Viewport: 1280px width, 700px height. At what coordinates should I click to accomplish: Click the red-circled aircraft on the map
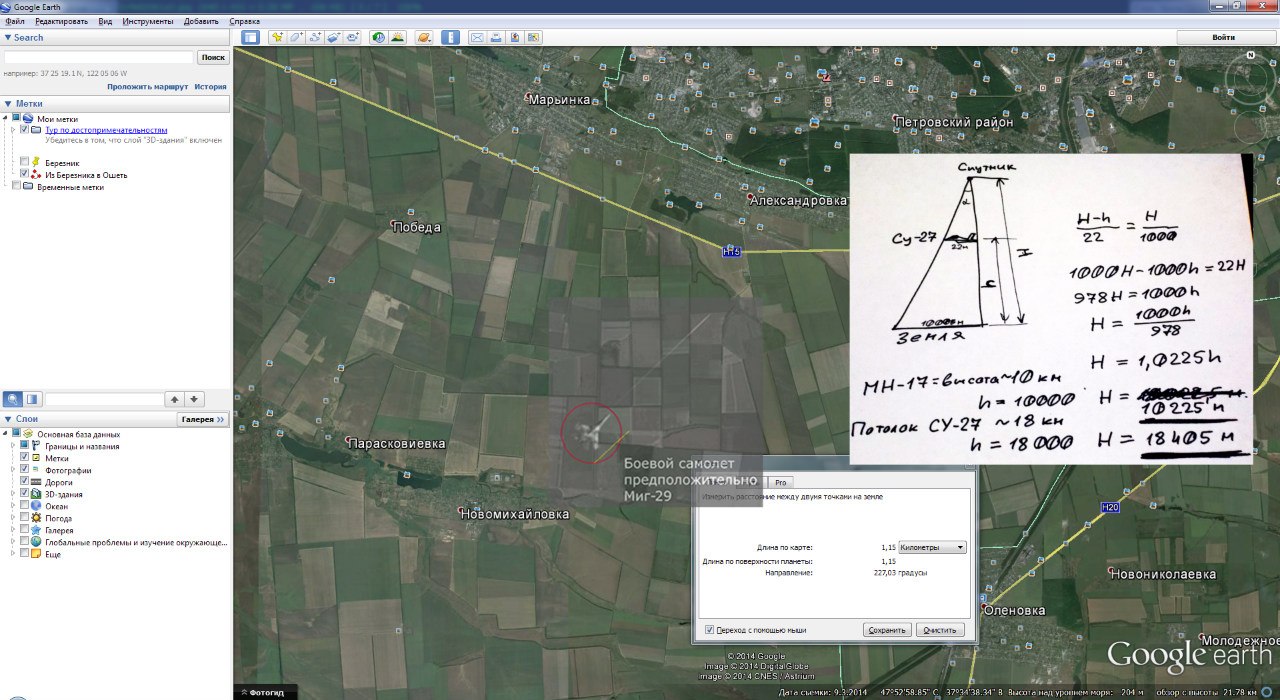click(x=592, y=432)
